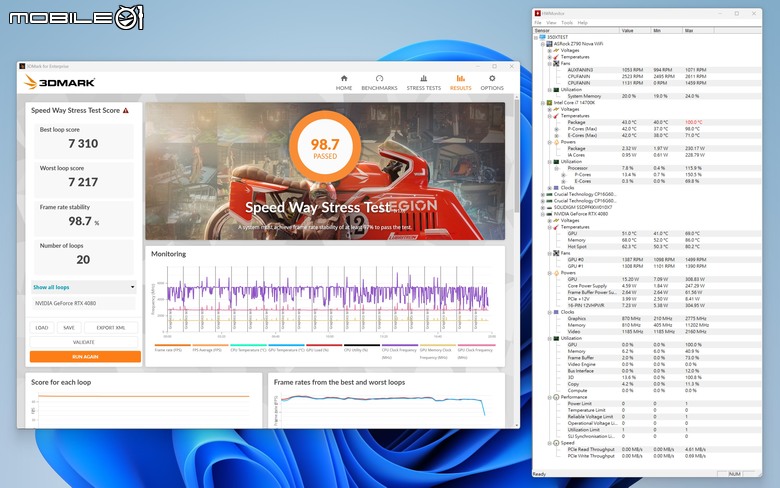
Task: Click the EXPORT XML button
Action: [111, 328]
